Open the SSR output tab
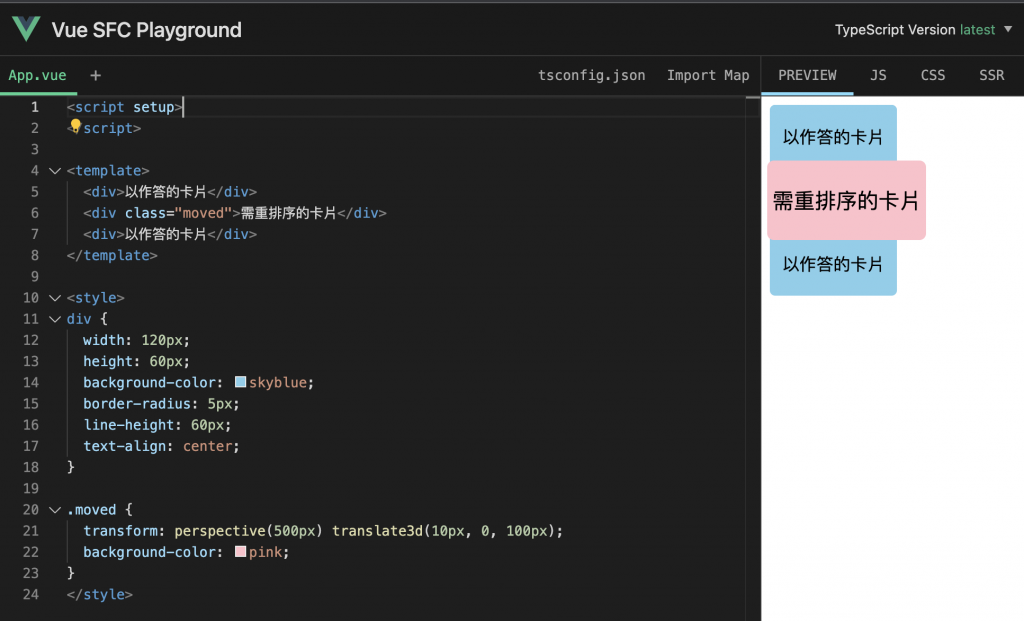Viewport: 1024px width, 621px height. click(x=991, y=75)
